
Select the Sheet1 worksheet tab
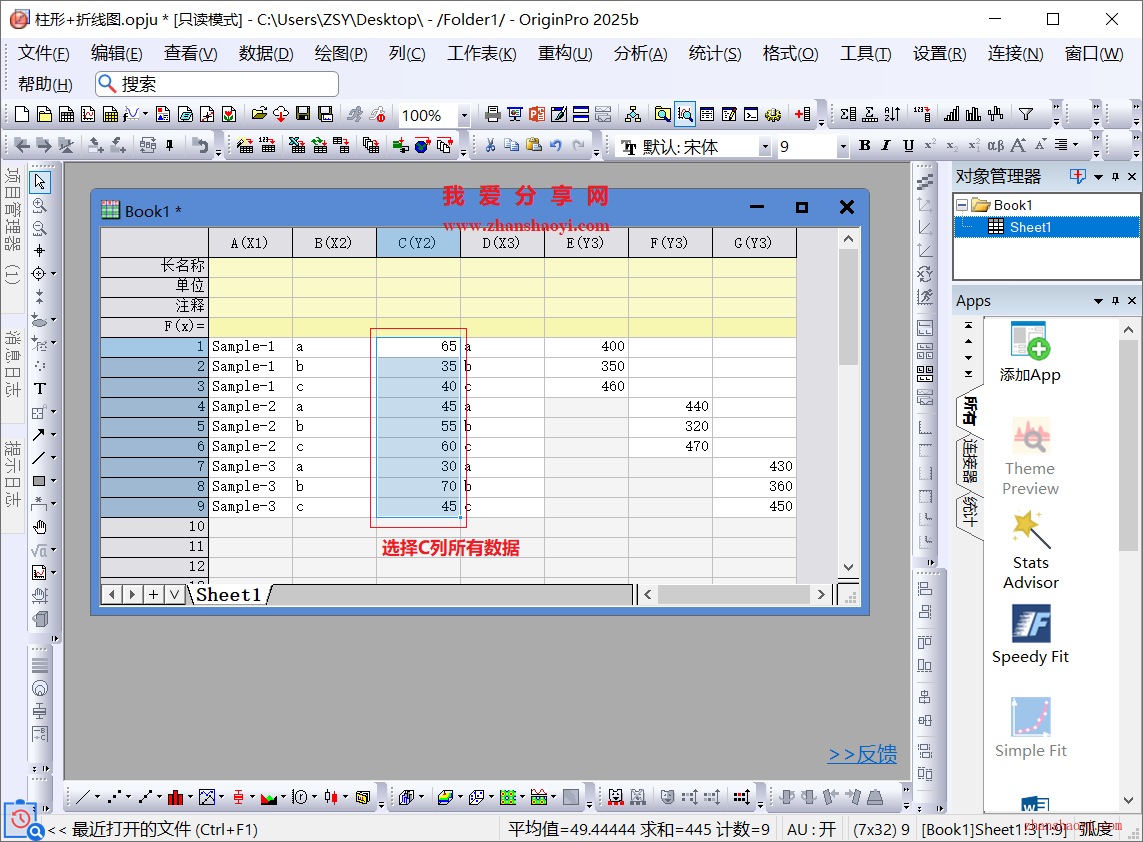[228, 594]
